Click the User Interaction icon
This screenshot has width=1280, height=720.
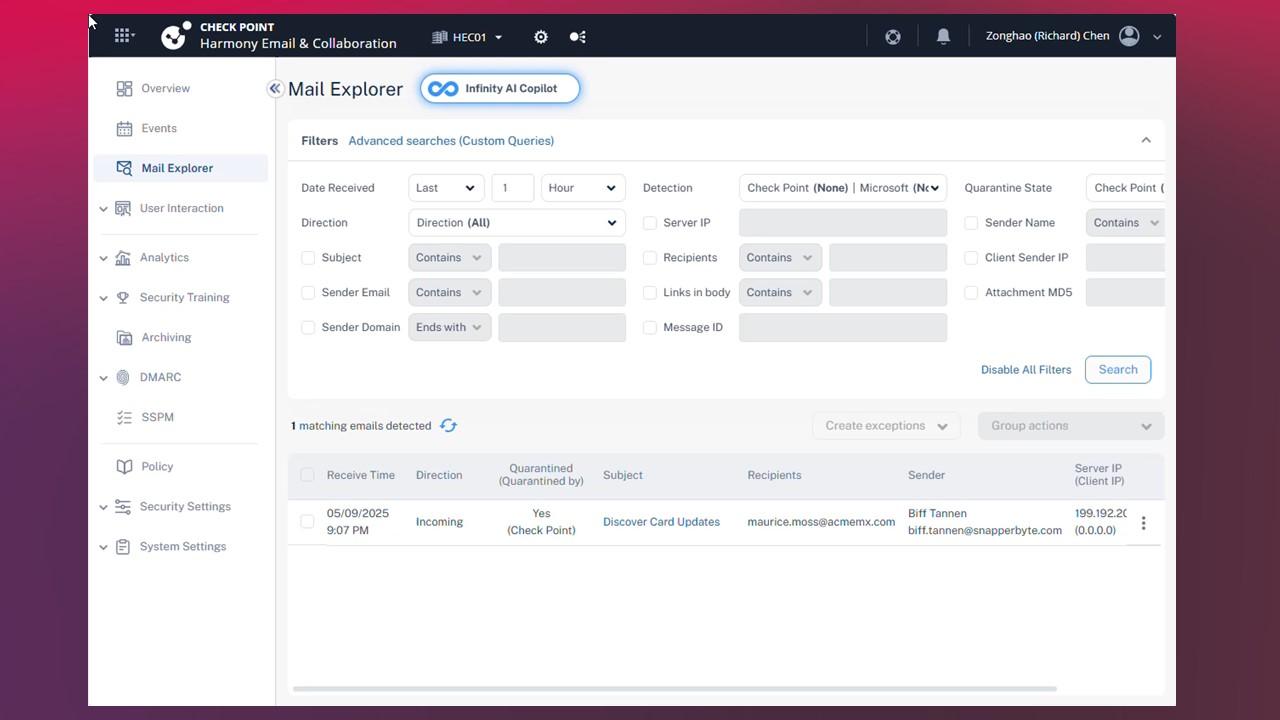click(x=123, y=208)
